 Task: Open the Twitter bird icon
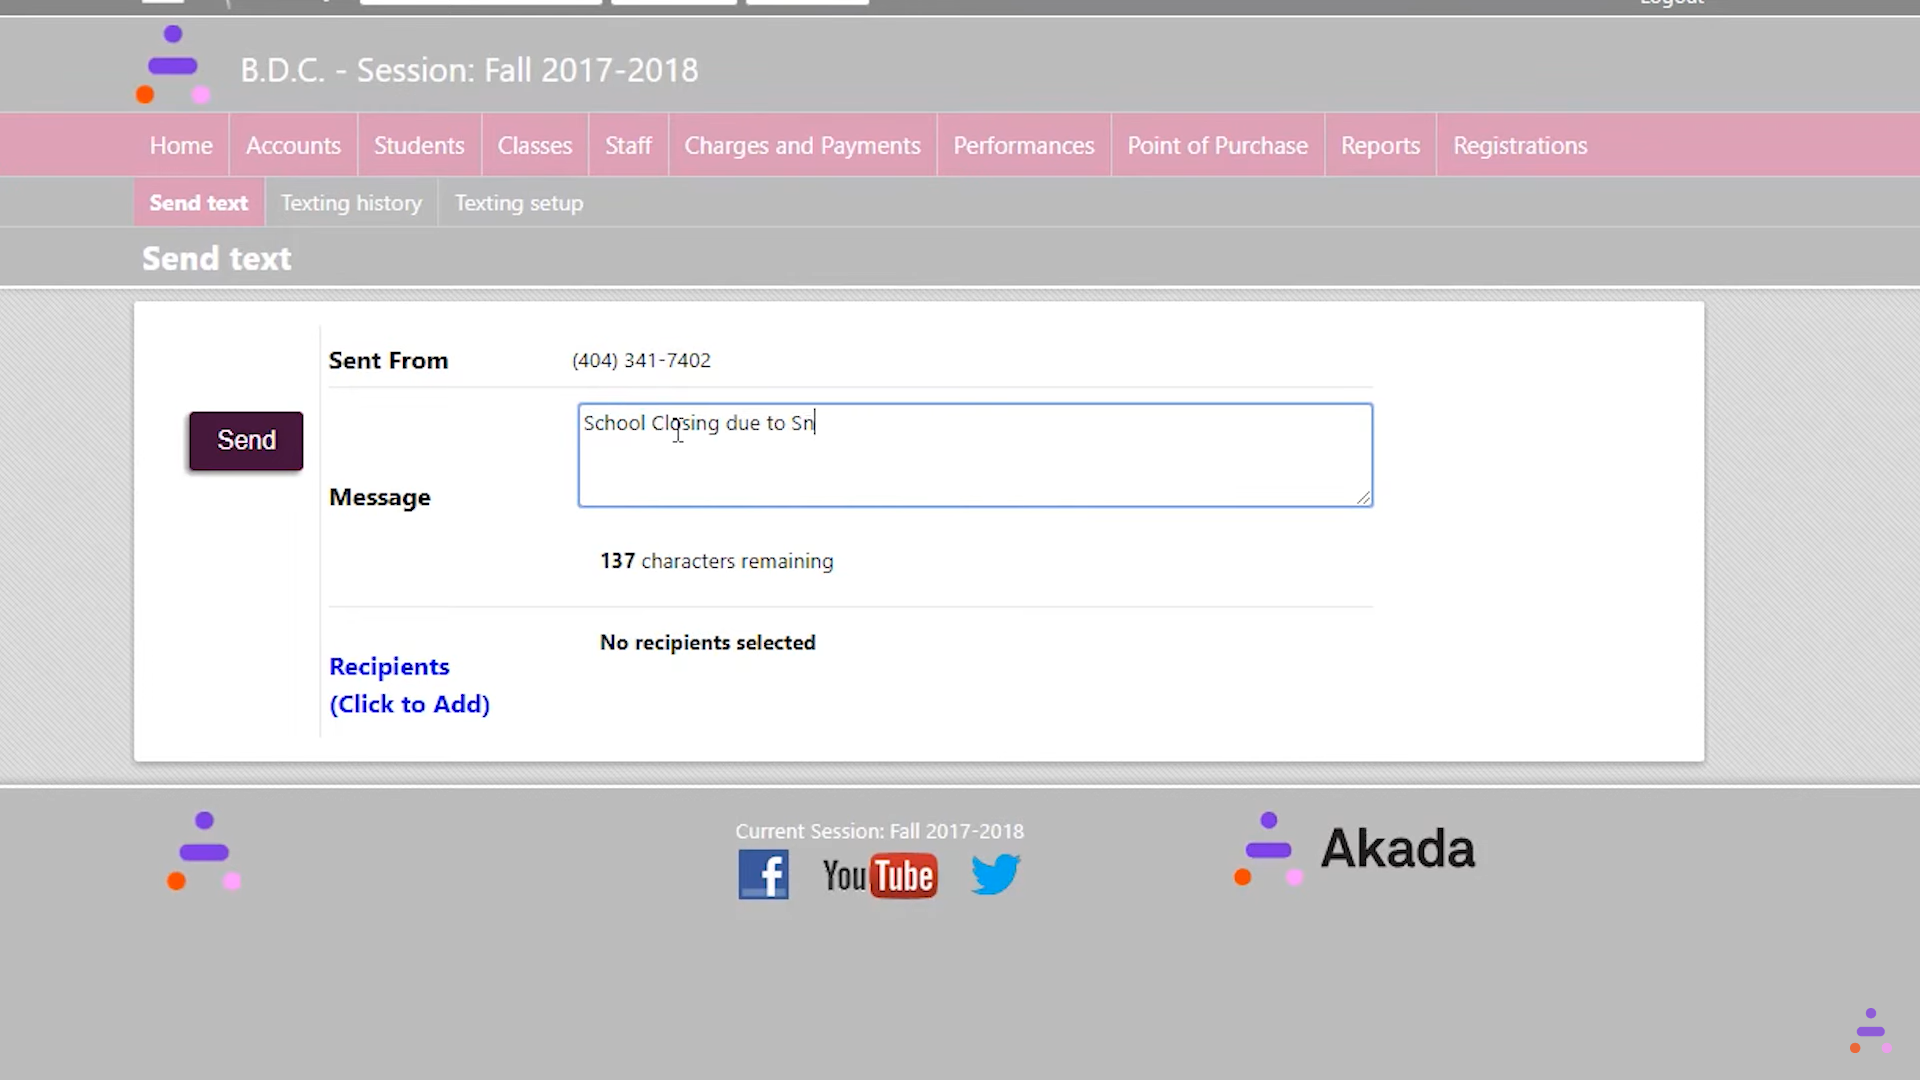pos(995,875)
